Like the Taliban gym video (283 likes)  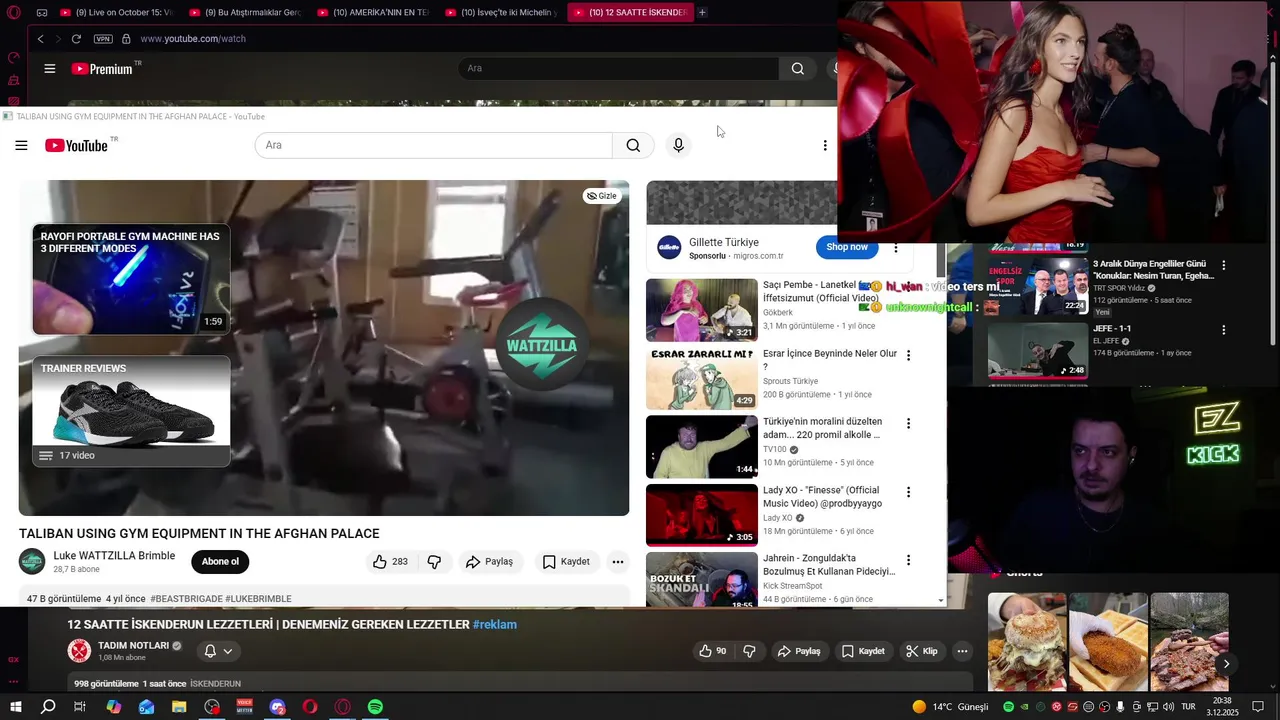[390, 562]
